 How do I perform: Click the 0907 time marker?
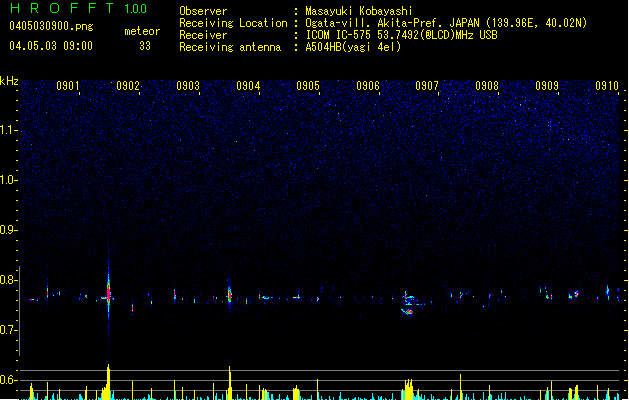click(427, 86)
